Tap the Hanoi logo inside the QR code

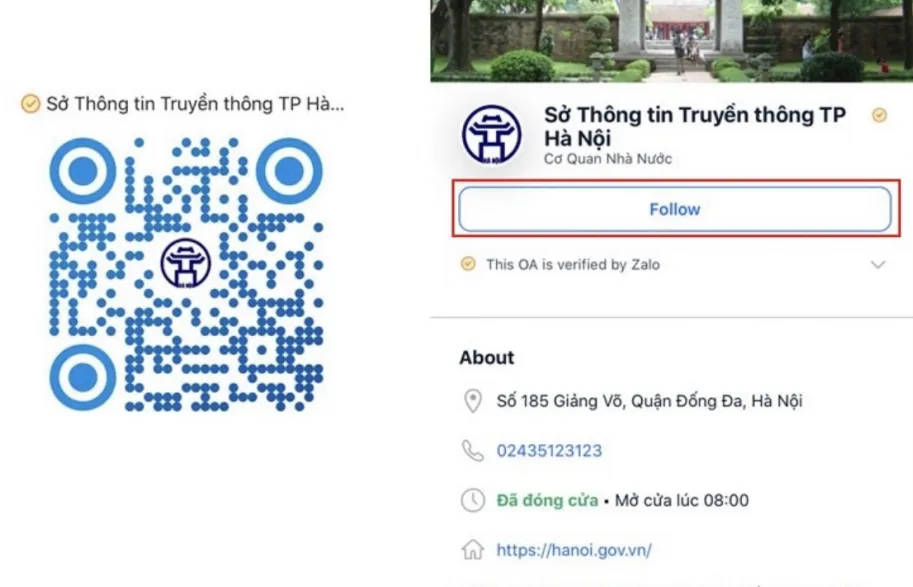186,263
